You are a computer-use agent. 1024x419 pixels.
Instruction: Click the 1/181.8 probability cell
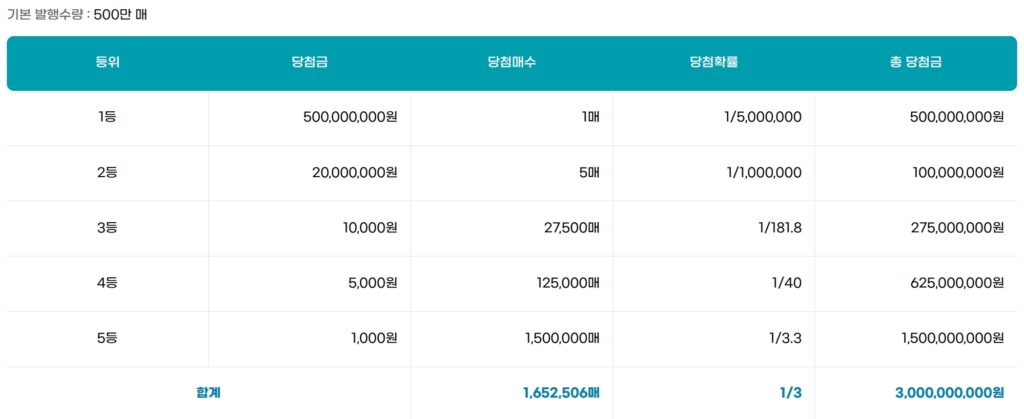[780, 227]
